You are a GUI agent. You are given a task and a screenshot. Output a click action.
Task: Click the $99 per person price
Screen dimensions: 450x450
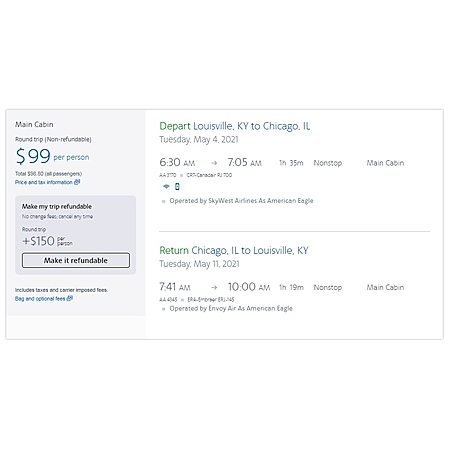click(53, 156)
